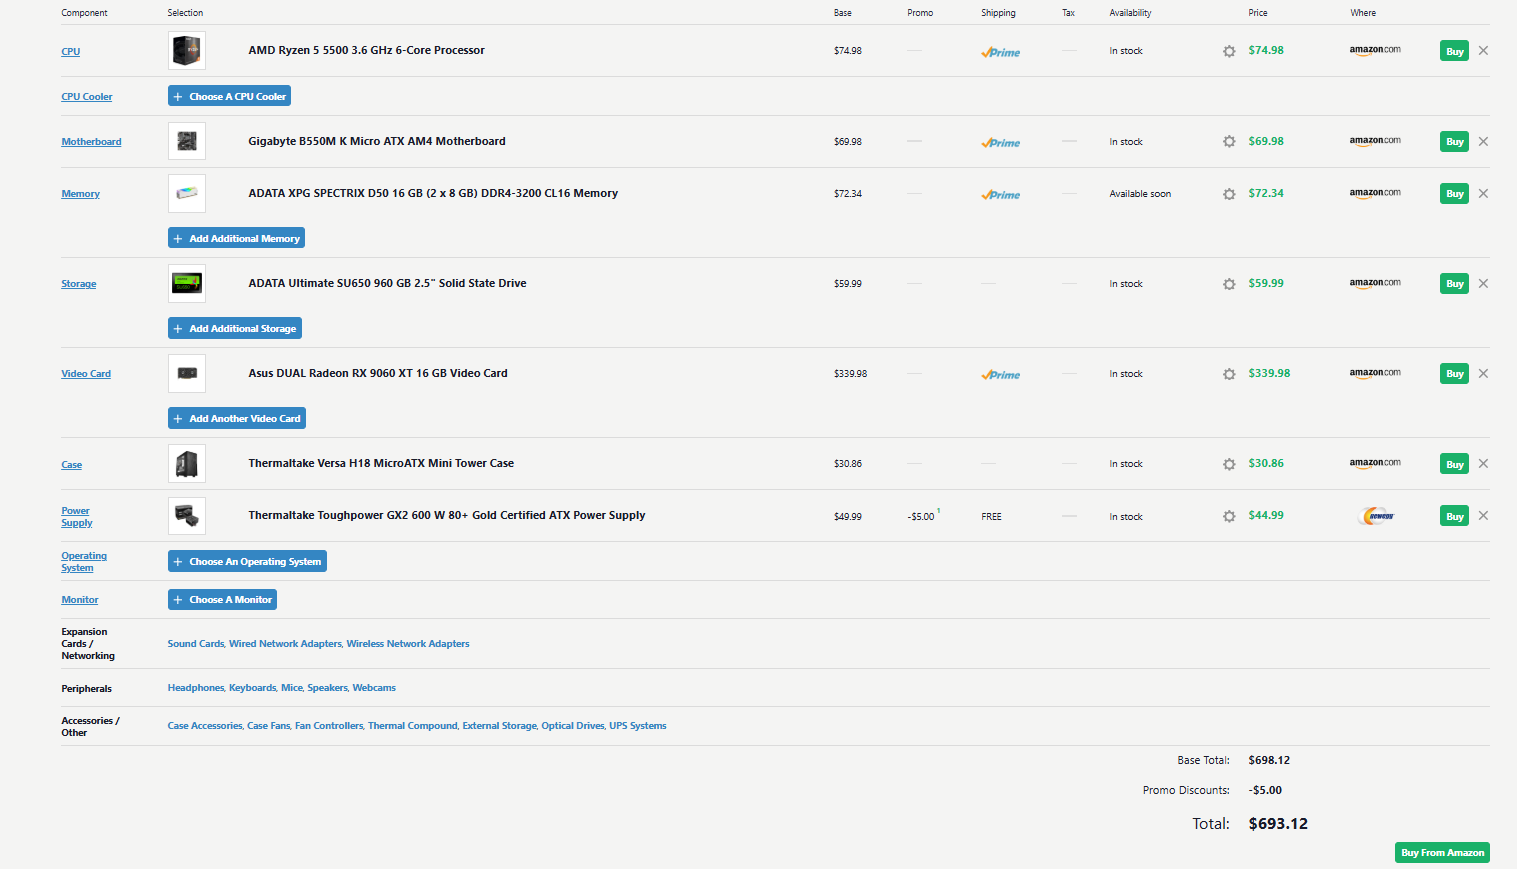Remove Gigabyte B550M motherboard from the list

[1483, 142]
